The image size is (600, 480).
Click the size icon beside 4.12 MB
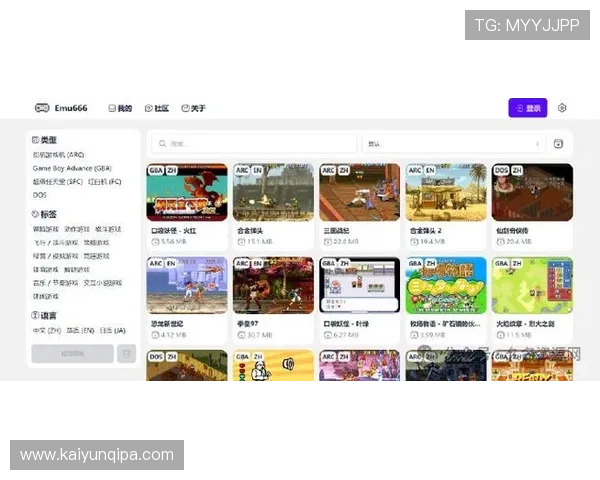click(x=155, y=335)
